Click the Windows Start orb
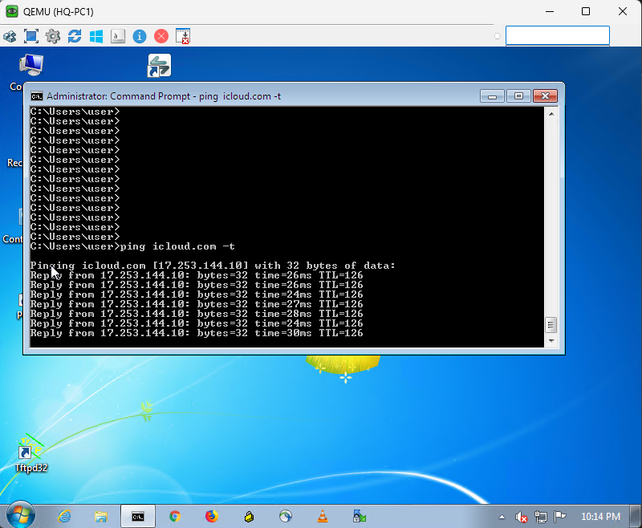 pyautogui.click(x=20, y=516)
